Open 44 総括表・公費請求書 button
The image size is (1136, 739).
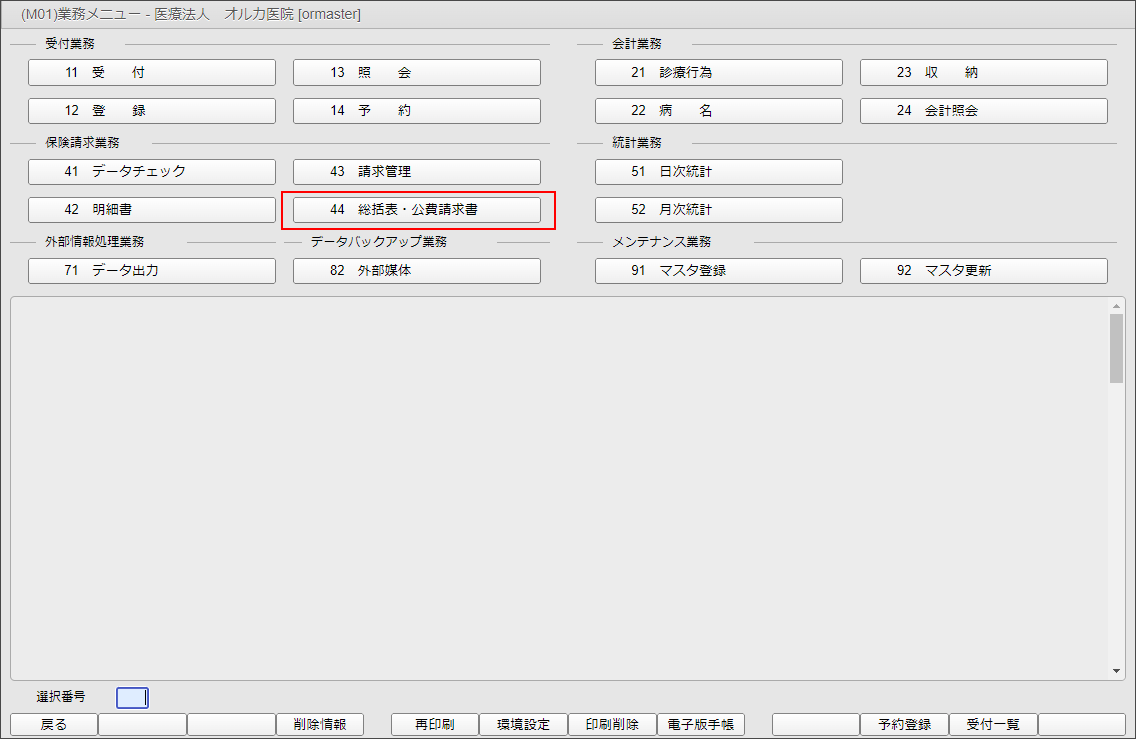tap(416, 210)
